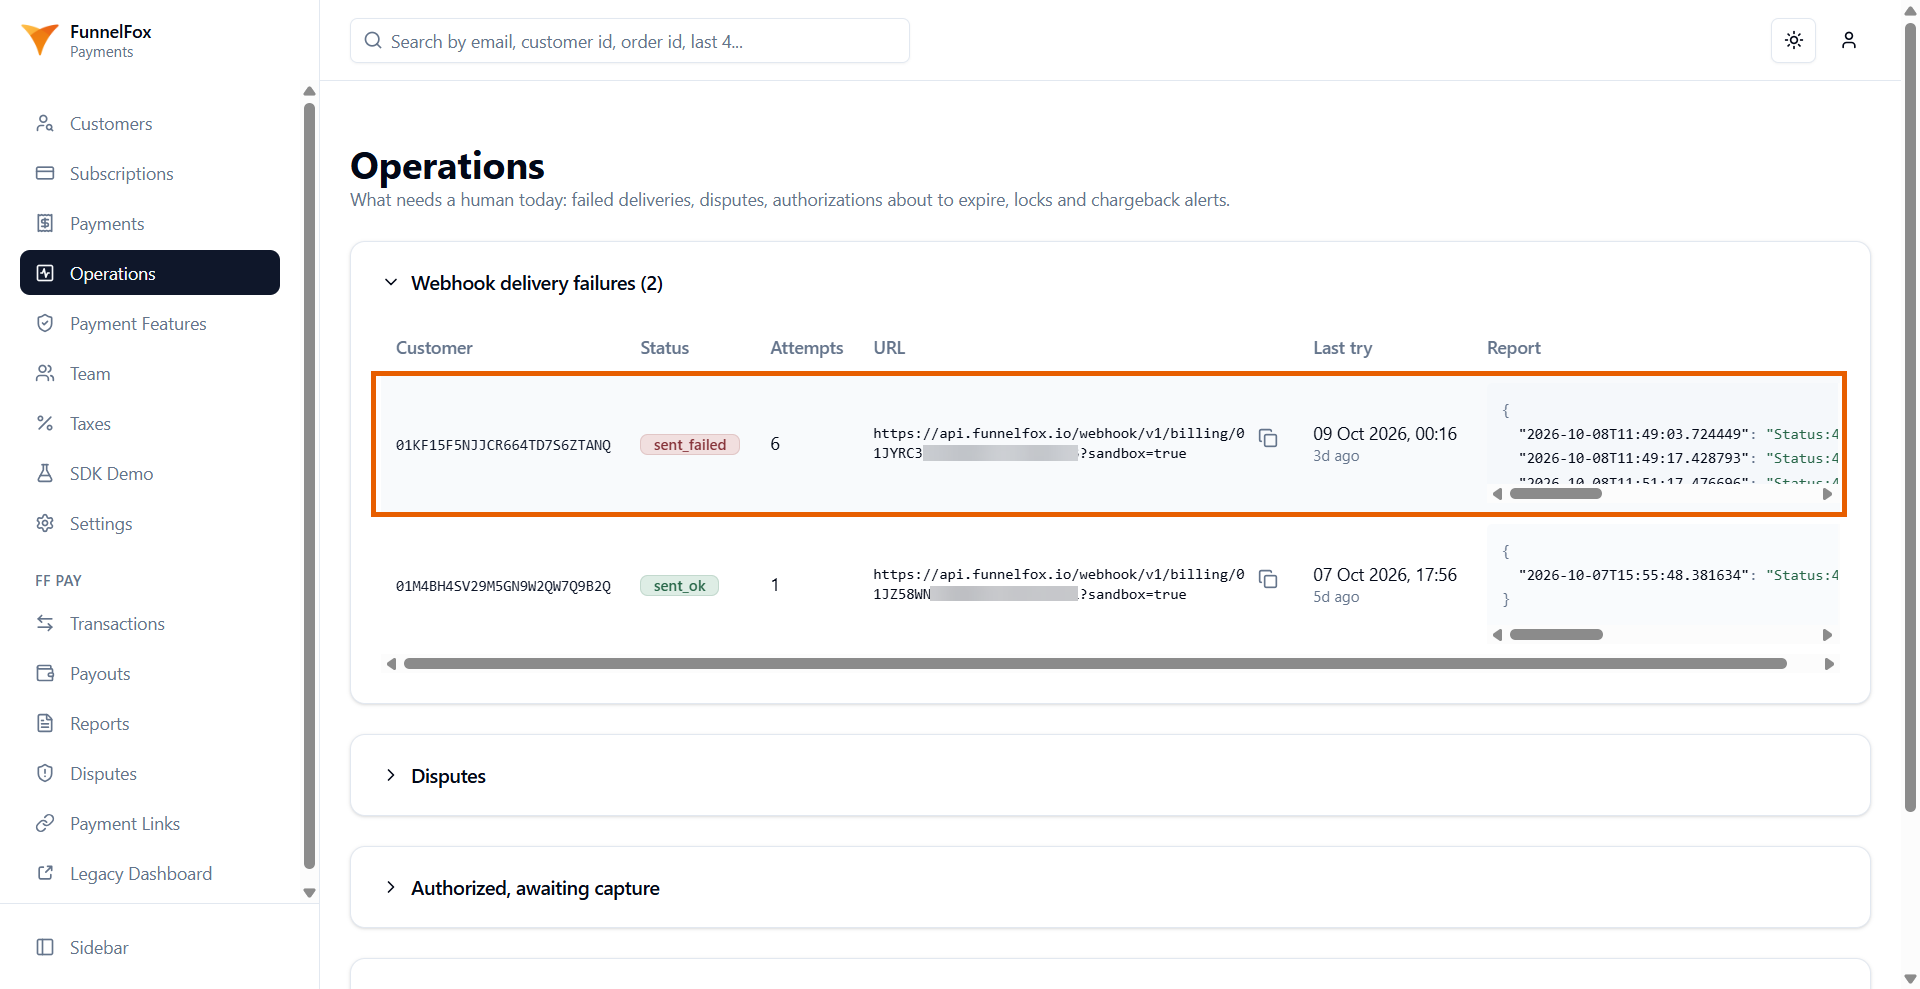This screenshot has width=1920, height=989.
Task: Click the Subscriptions card icon
Action: click(x=45, y=173)
